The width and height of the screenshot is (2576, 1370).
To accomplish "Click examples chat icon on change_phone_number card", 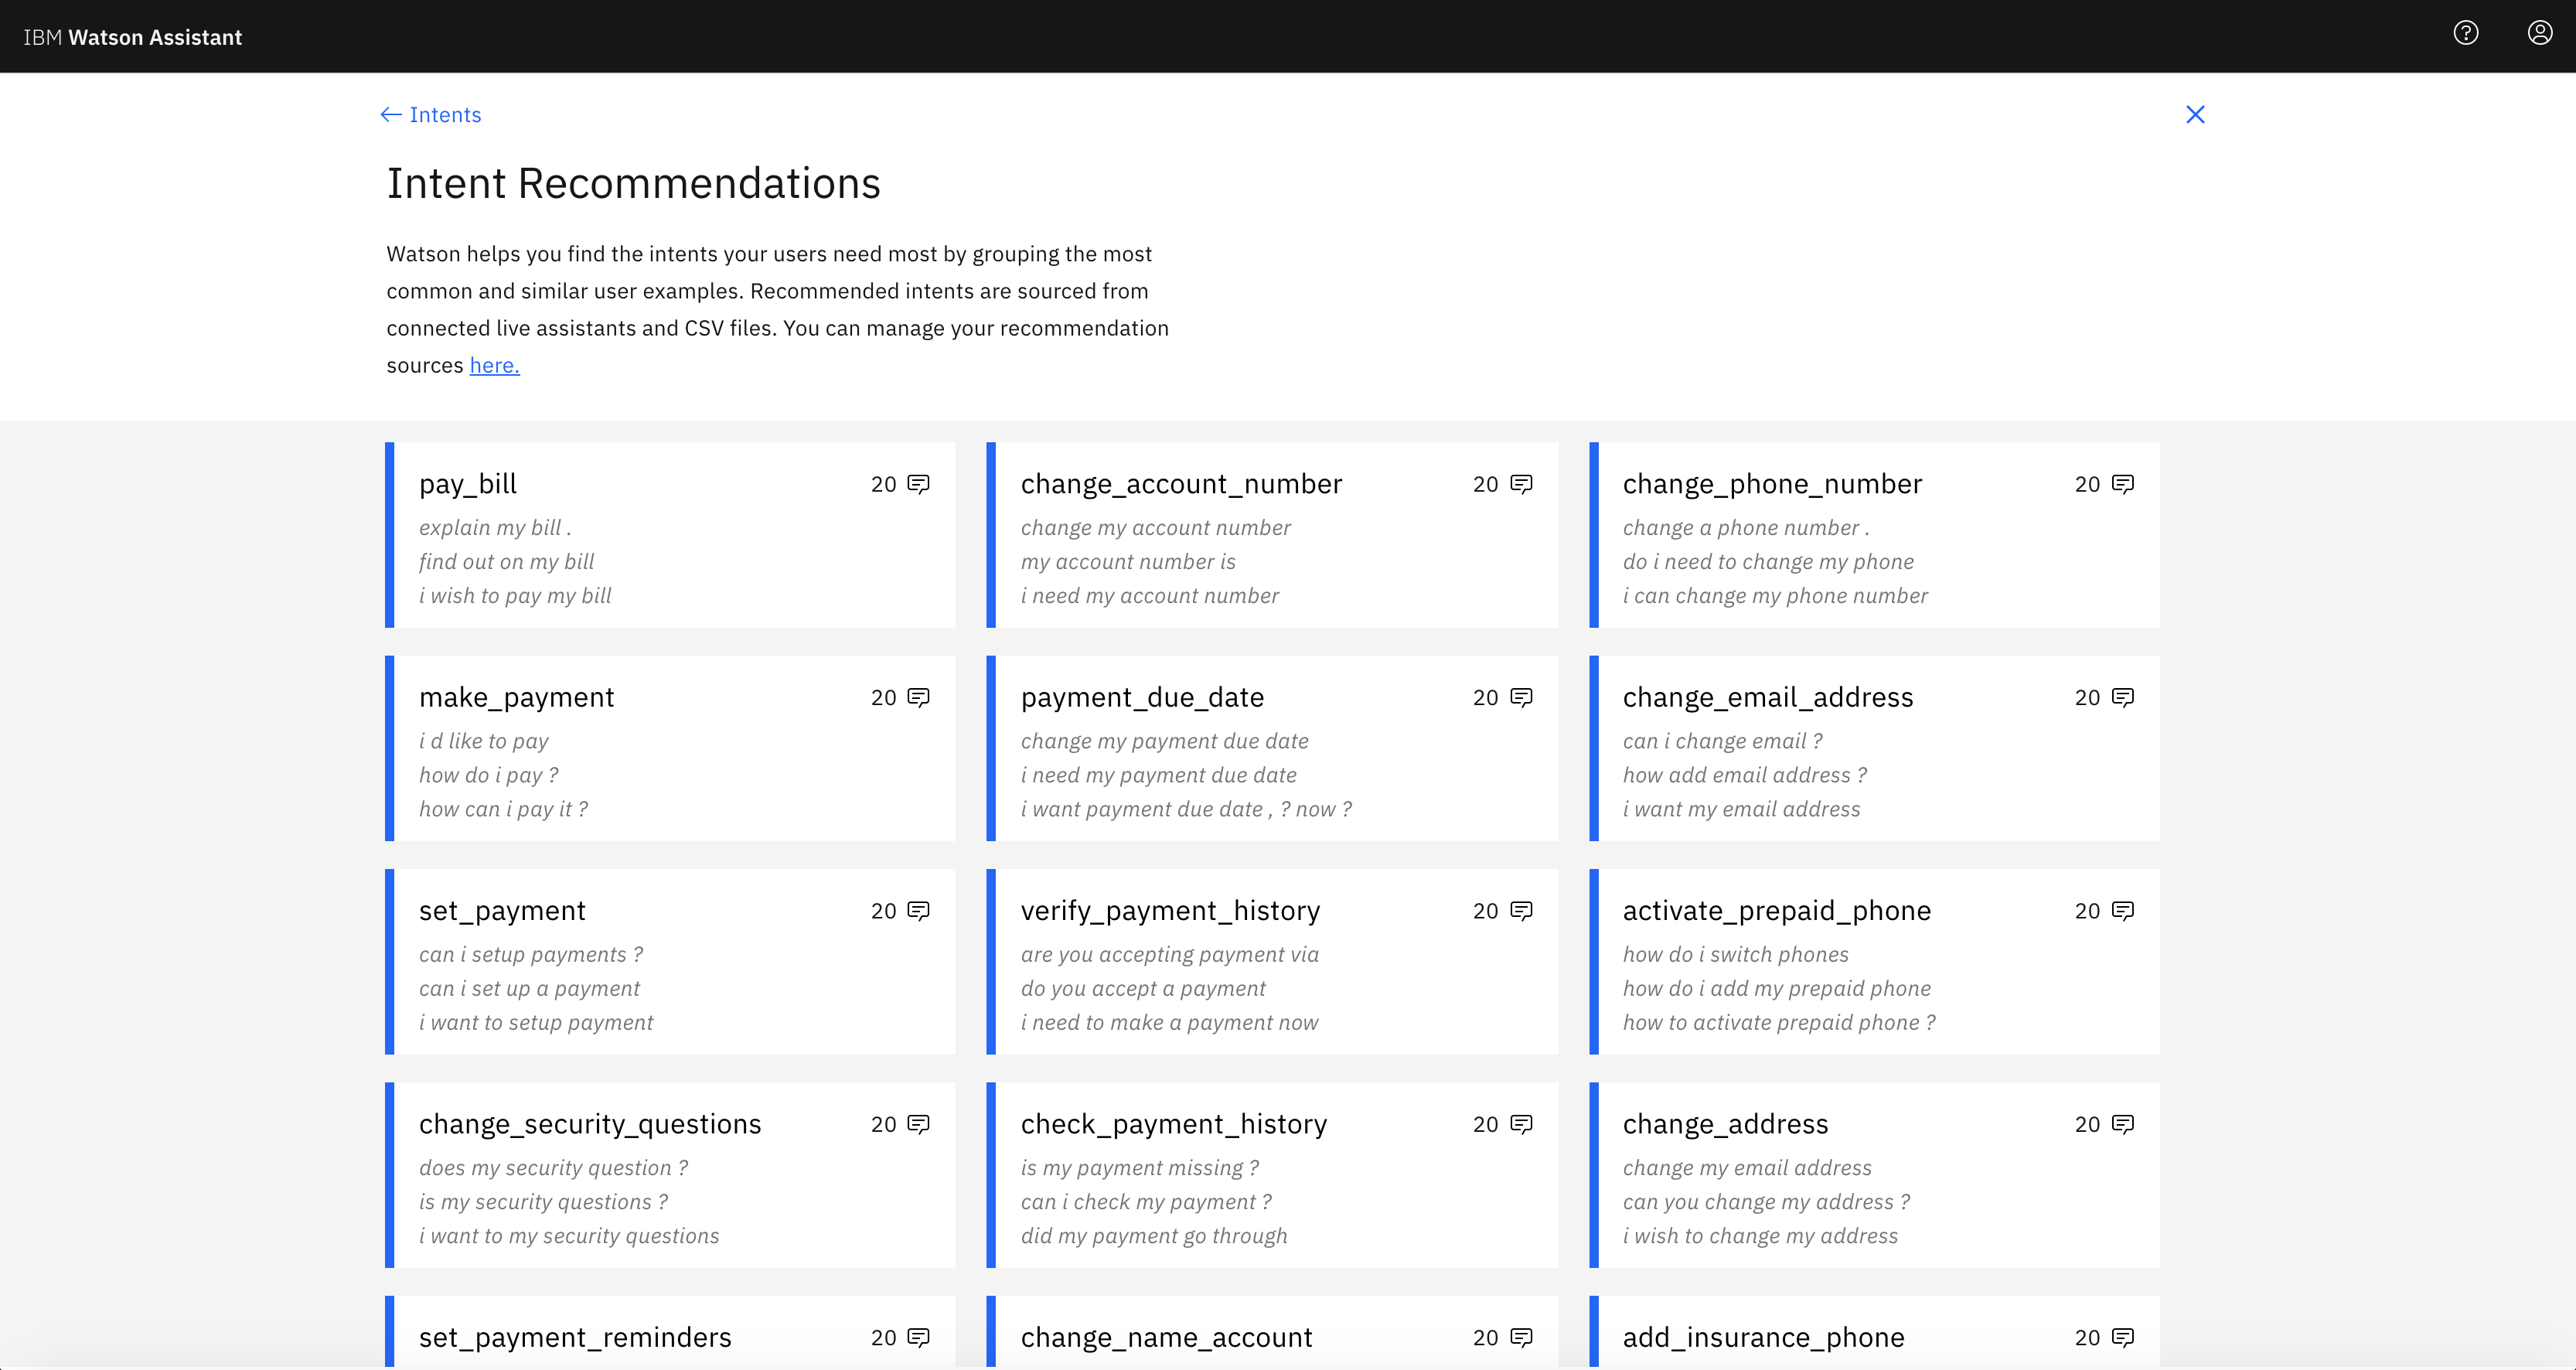I will [2122, 484].
